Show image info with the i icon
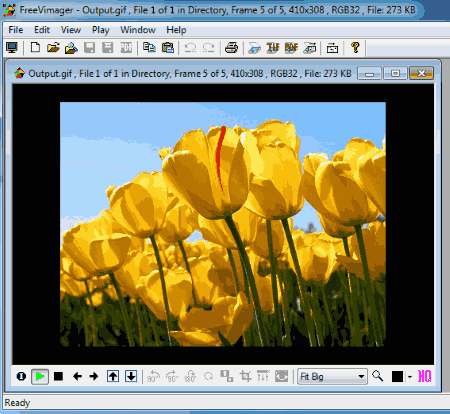Screen dimensions: 450x414 [x=21, y=377]
